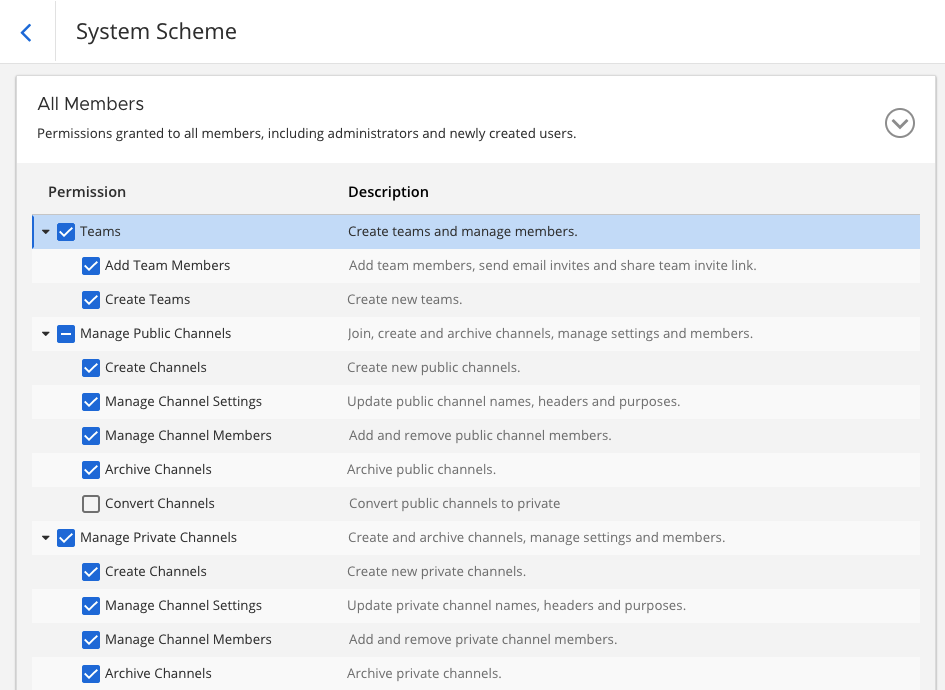945x690 pixels.
Task: Uncheck public Manage Channel Members checkbox
Action: coord(91,436)
